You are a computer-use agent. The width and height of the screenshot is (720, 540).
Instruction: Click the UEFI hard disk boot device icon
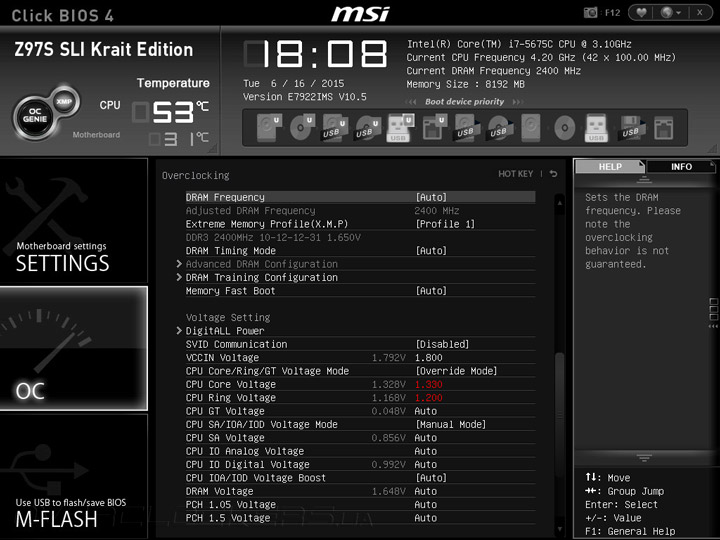point(269,127)
